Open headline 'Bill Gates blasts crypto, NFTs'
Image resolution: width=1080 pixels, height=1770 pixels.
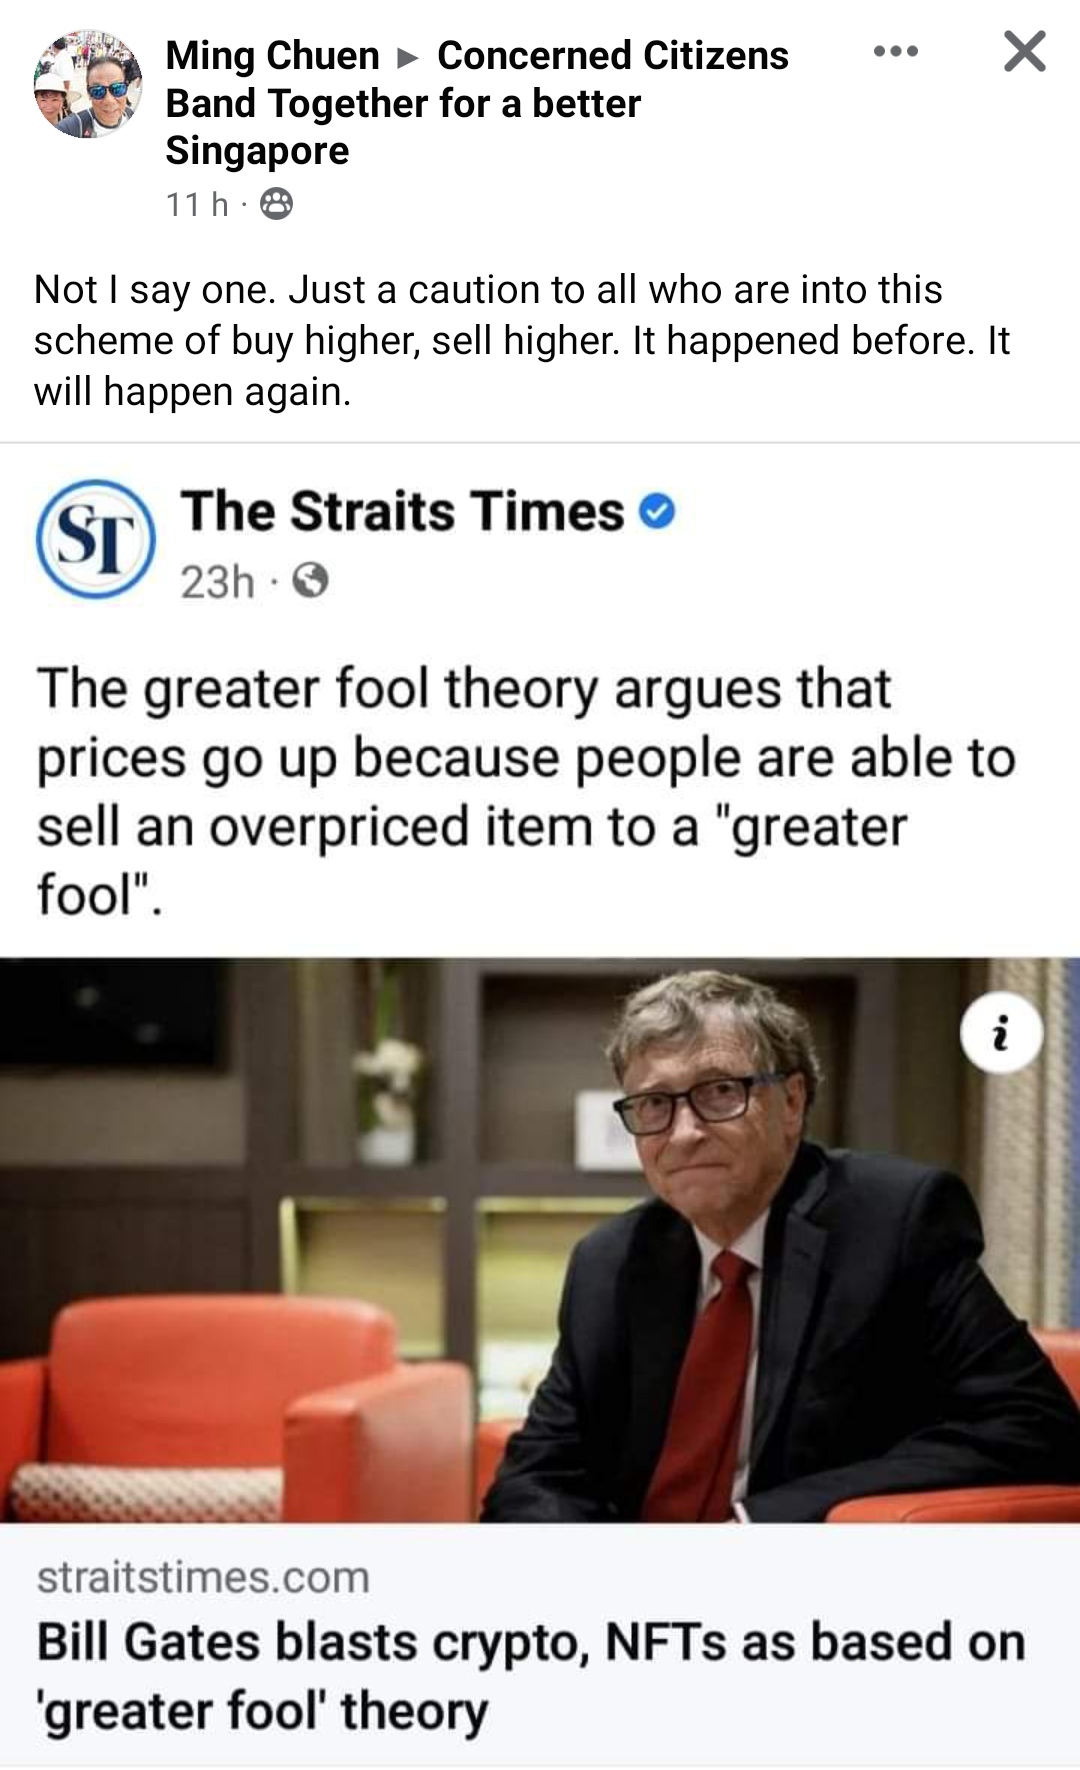(531, 1676)
